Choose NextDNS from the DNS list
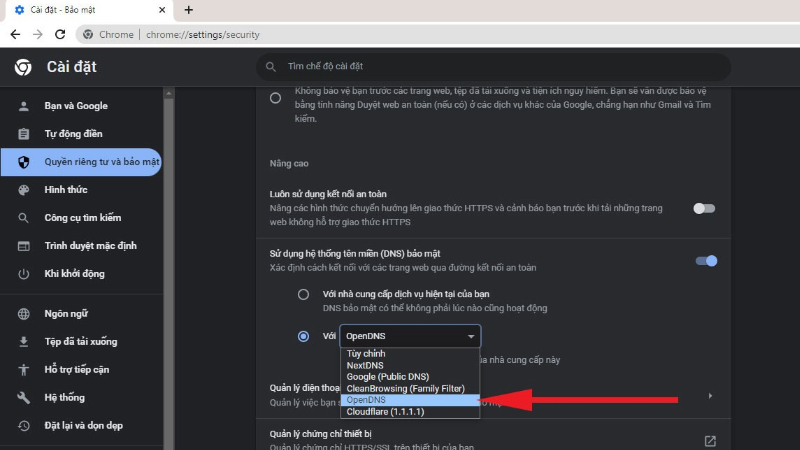The height and width of the screenshot is (450, 800). click(410, 365)
